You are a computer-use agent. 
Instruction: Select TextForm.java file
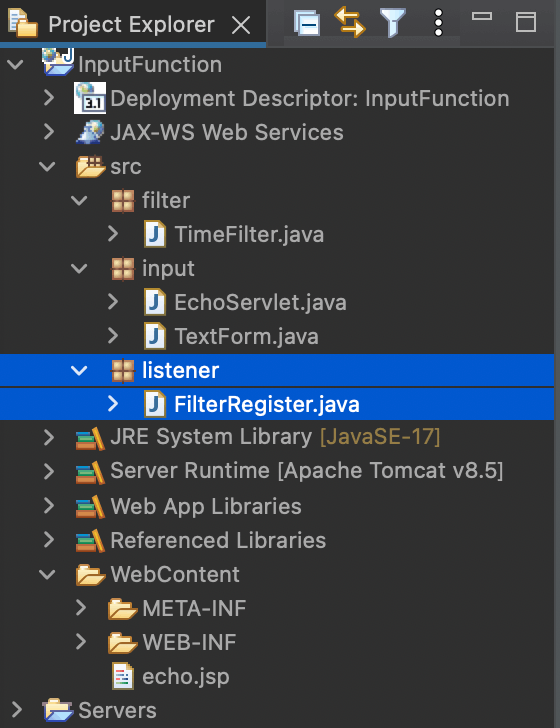246,336
